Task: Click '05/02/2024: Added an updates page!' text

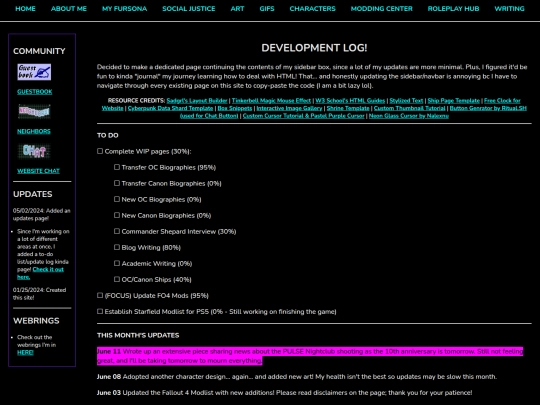Action: pyautogui.click(x=42, y=214)
